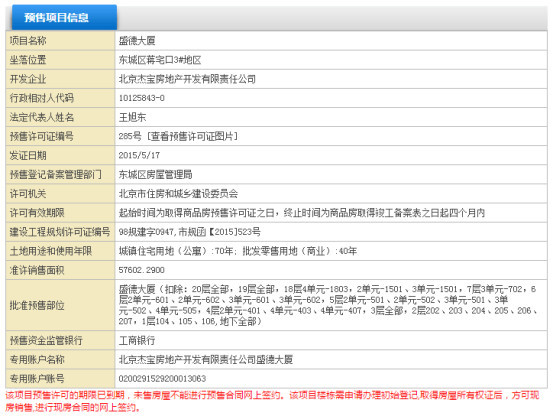554x416 pixels.
Task: Click the land use text with 70年
Action: pyautogui.click(x=238, y=251)
